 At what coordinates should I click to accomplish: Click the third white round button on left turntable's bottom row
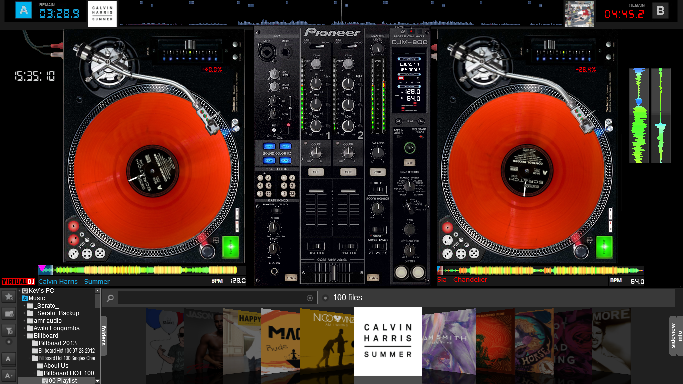(100, 253)
